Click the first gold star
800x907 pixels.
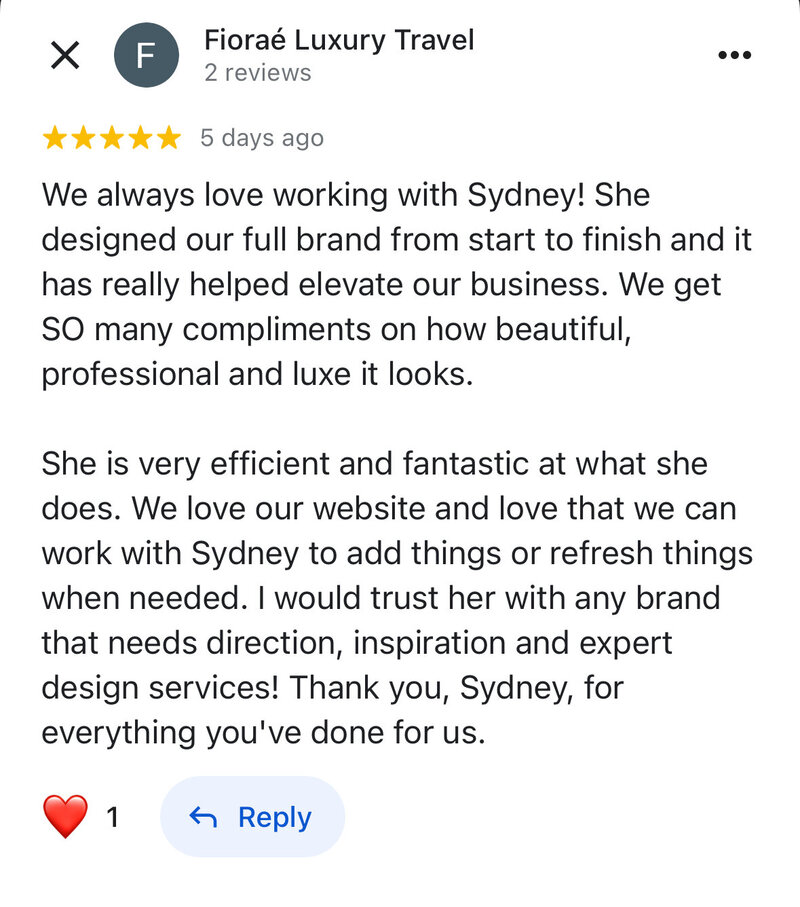coord(55,138)
